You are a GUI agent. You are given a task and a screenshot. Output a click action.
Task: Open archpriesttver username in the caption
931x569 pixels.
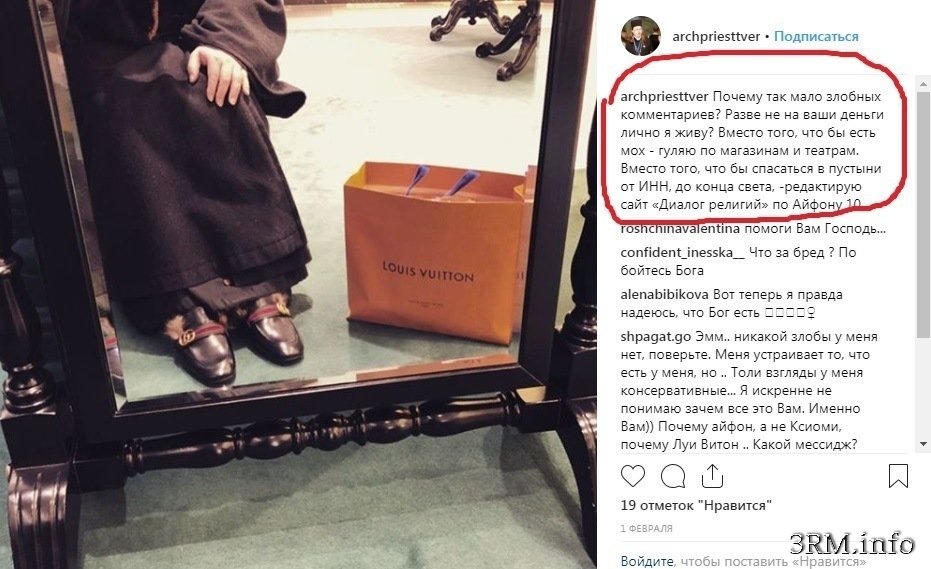(x=664, y=96)
